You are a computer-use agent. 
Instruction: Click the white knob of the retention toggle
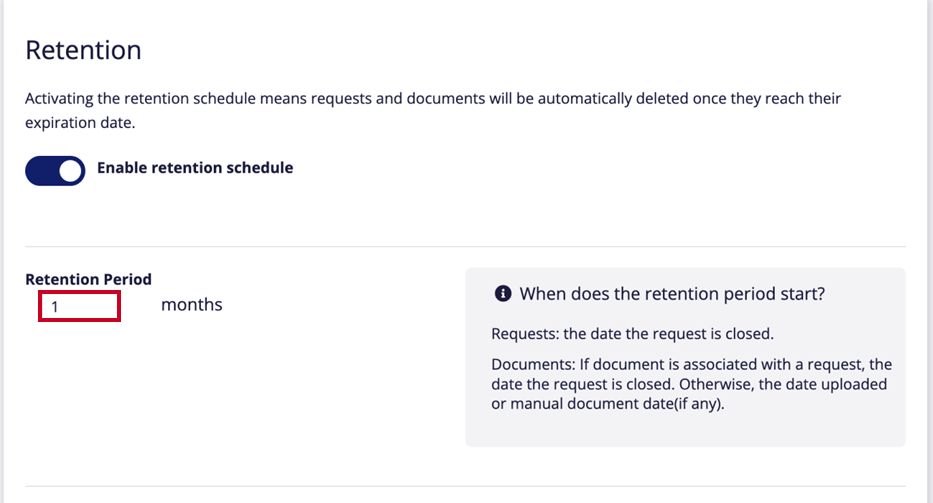(70, 171)
